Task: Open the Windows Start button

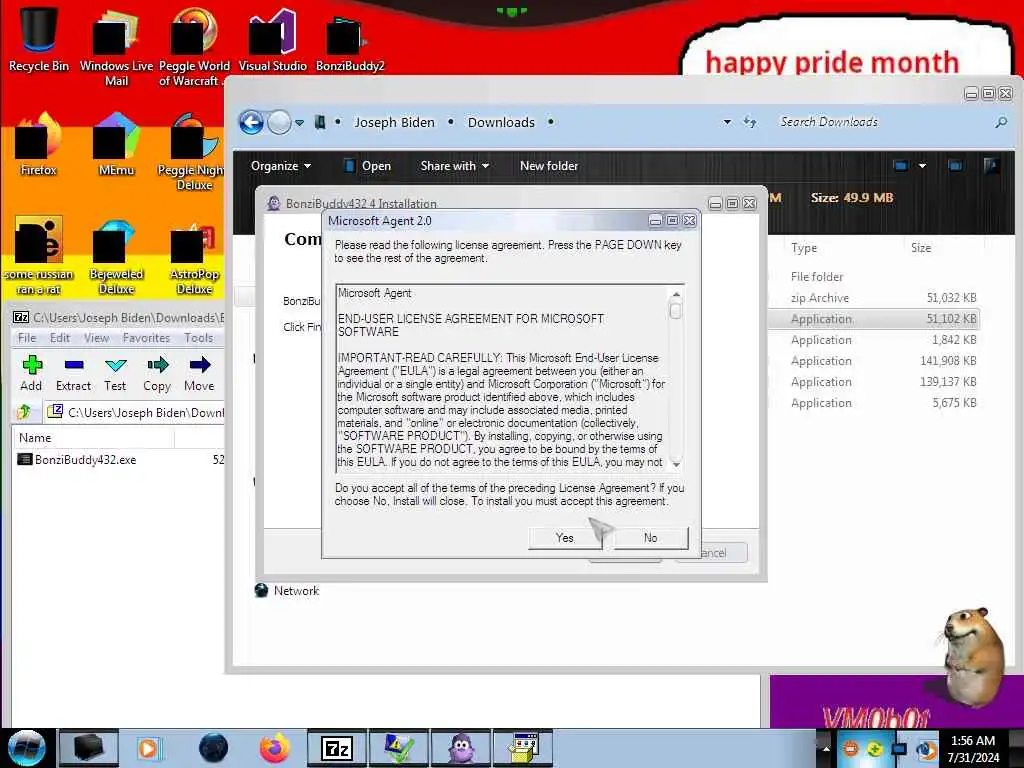Action: pos(27,748)
